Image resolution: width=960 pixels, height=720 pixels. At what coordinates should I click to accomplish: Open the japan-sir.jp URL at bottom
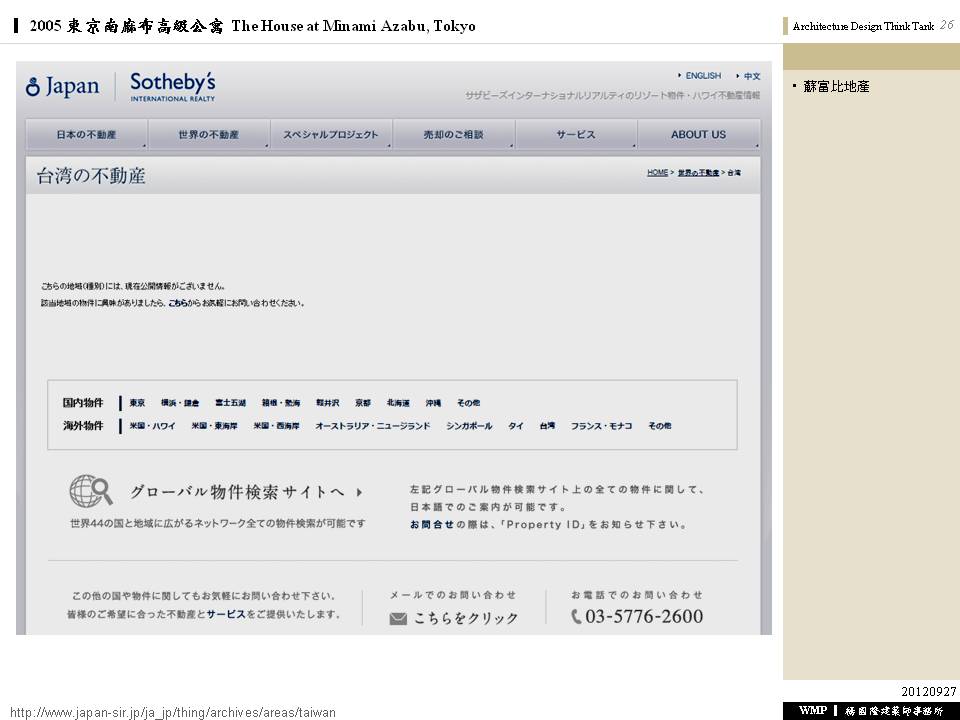[x=172, y=712]
